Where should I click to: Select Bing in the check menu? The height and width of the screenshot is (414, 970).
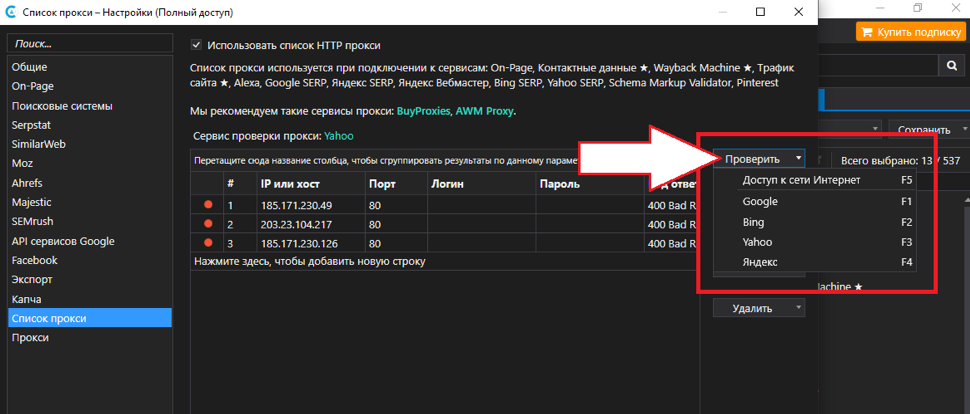pos(753,221)
